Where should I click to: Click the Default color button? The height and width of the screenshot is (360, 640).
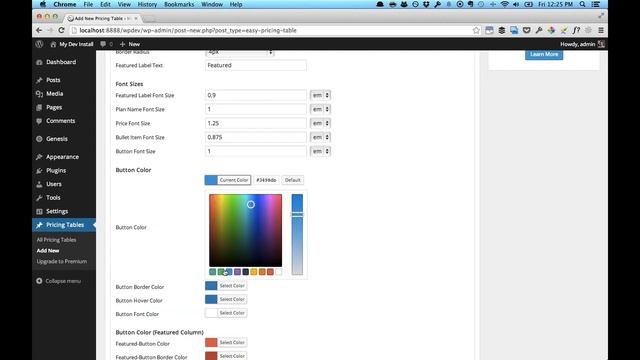click(x=293, y=180)
